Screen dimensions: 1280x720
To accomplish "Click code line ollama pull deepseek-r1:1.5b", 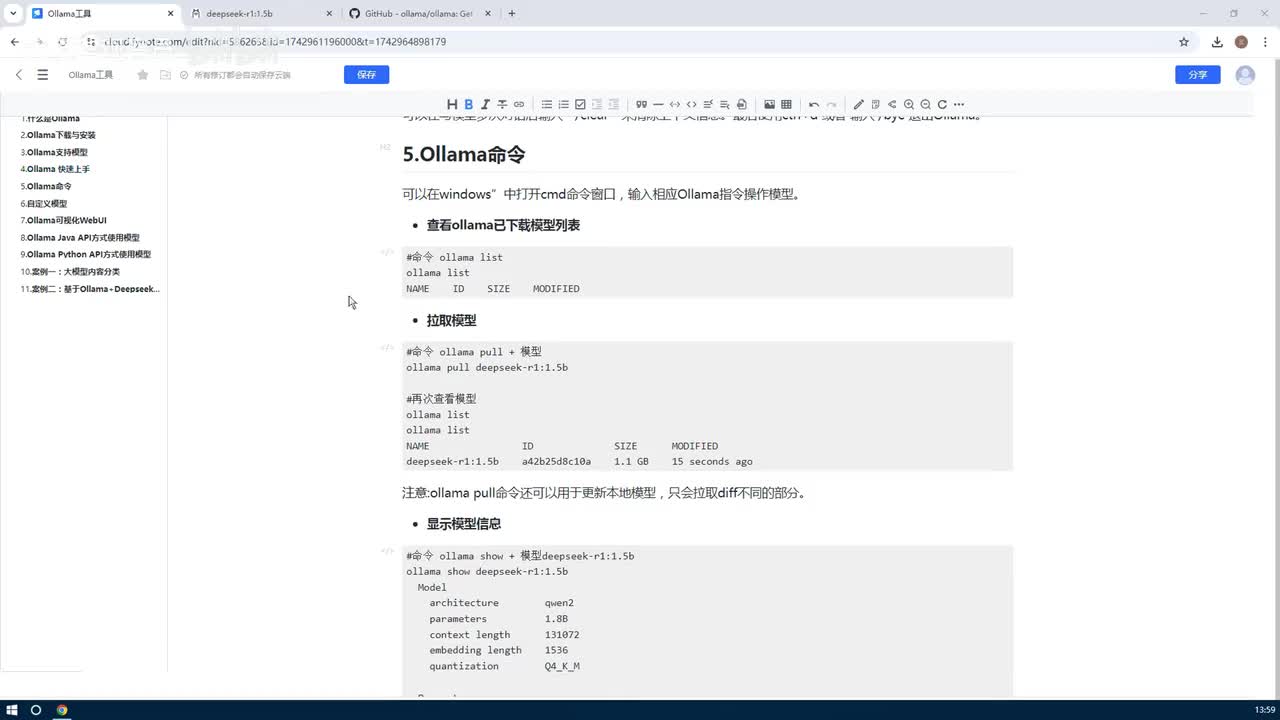I will (x=487, y=367).
